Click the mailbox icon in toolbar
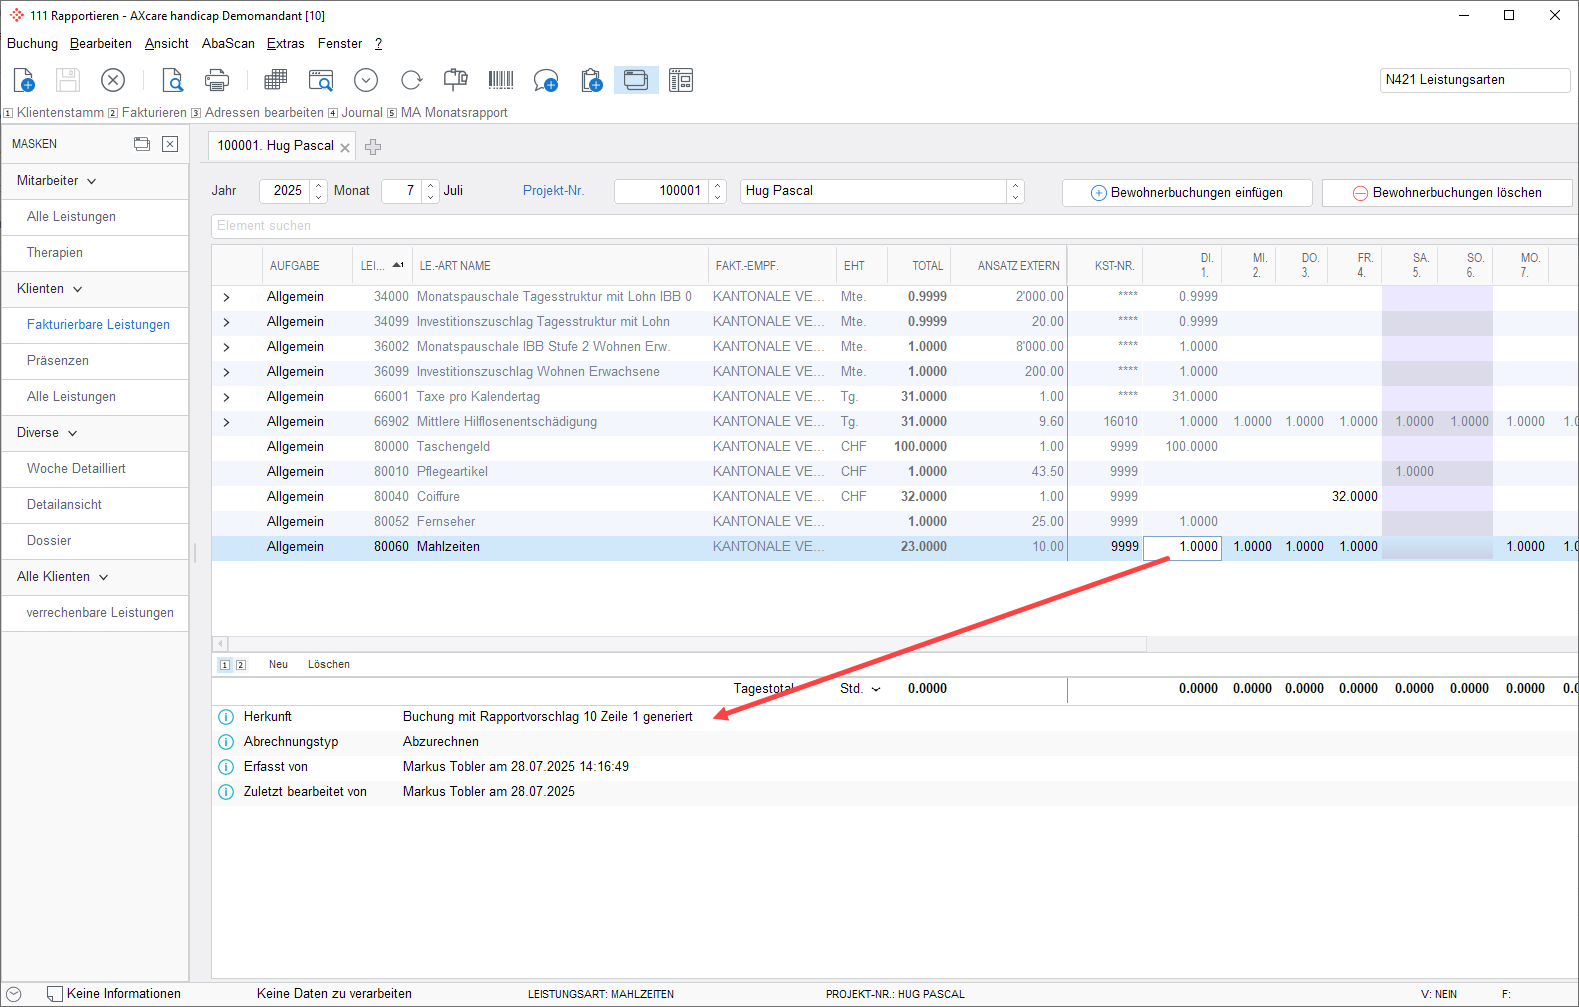The height and width of the screenshot is (1007, 1579). (456, 80)
